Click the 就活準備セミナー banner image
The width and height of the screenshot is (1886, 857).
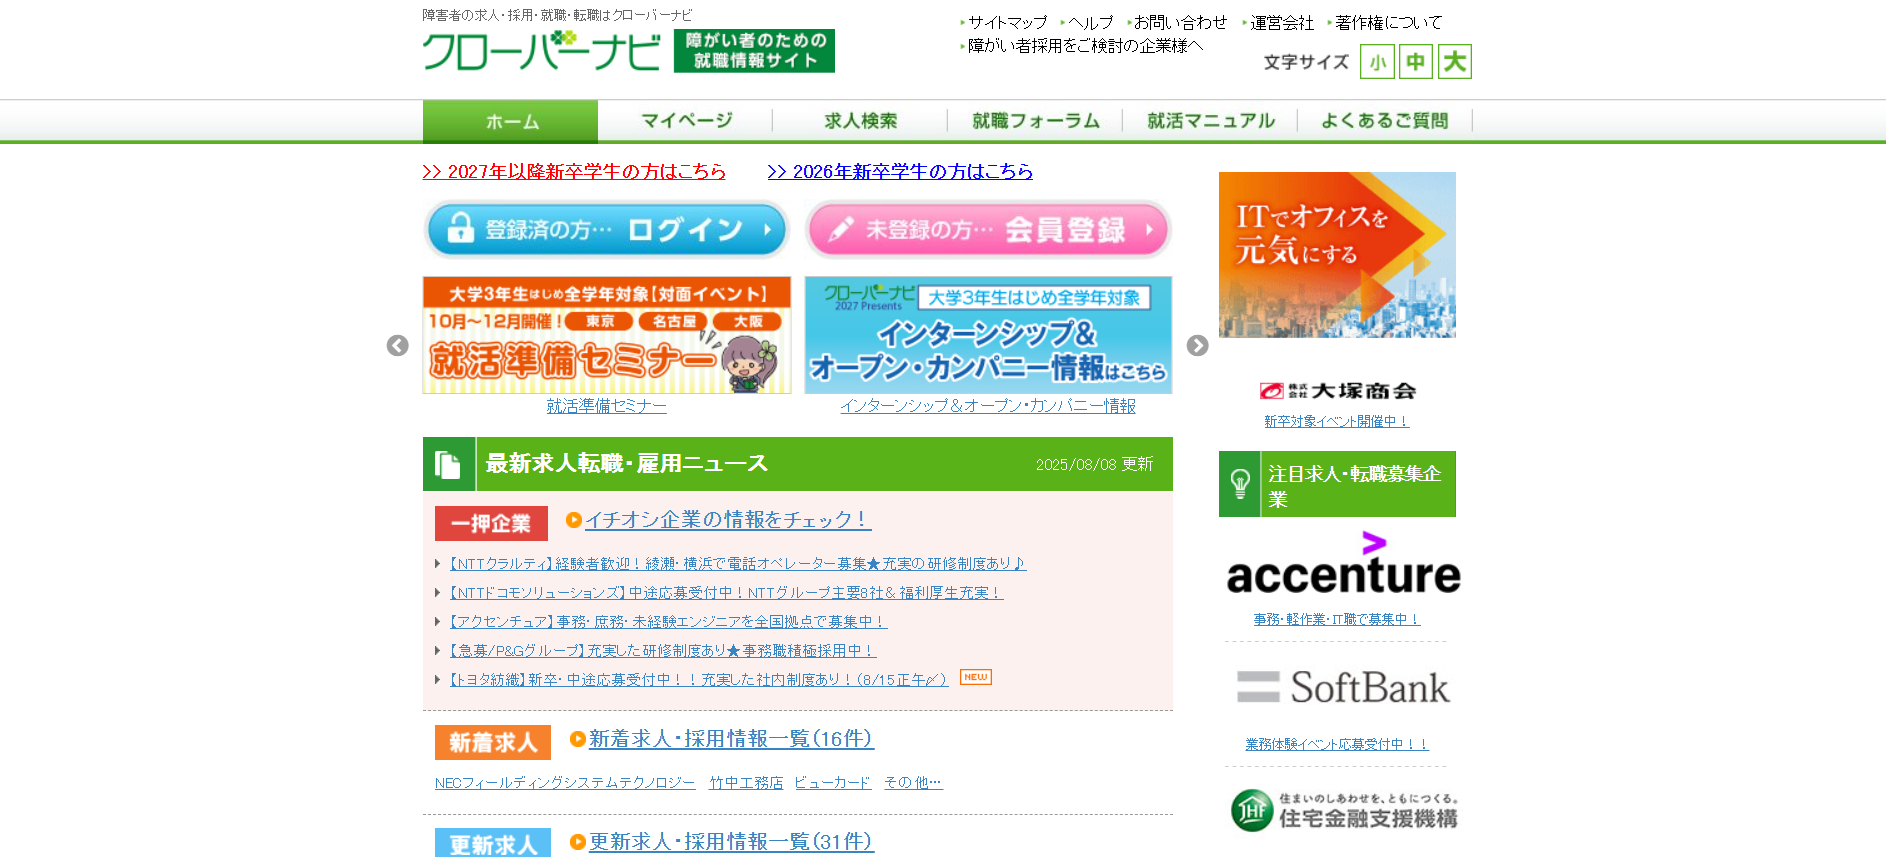pos(607,335)
